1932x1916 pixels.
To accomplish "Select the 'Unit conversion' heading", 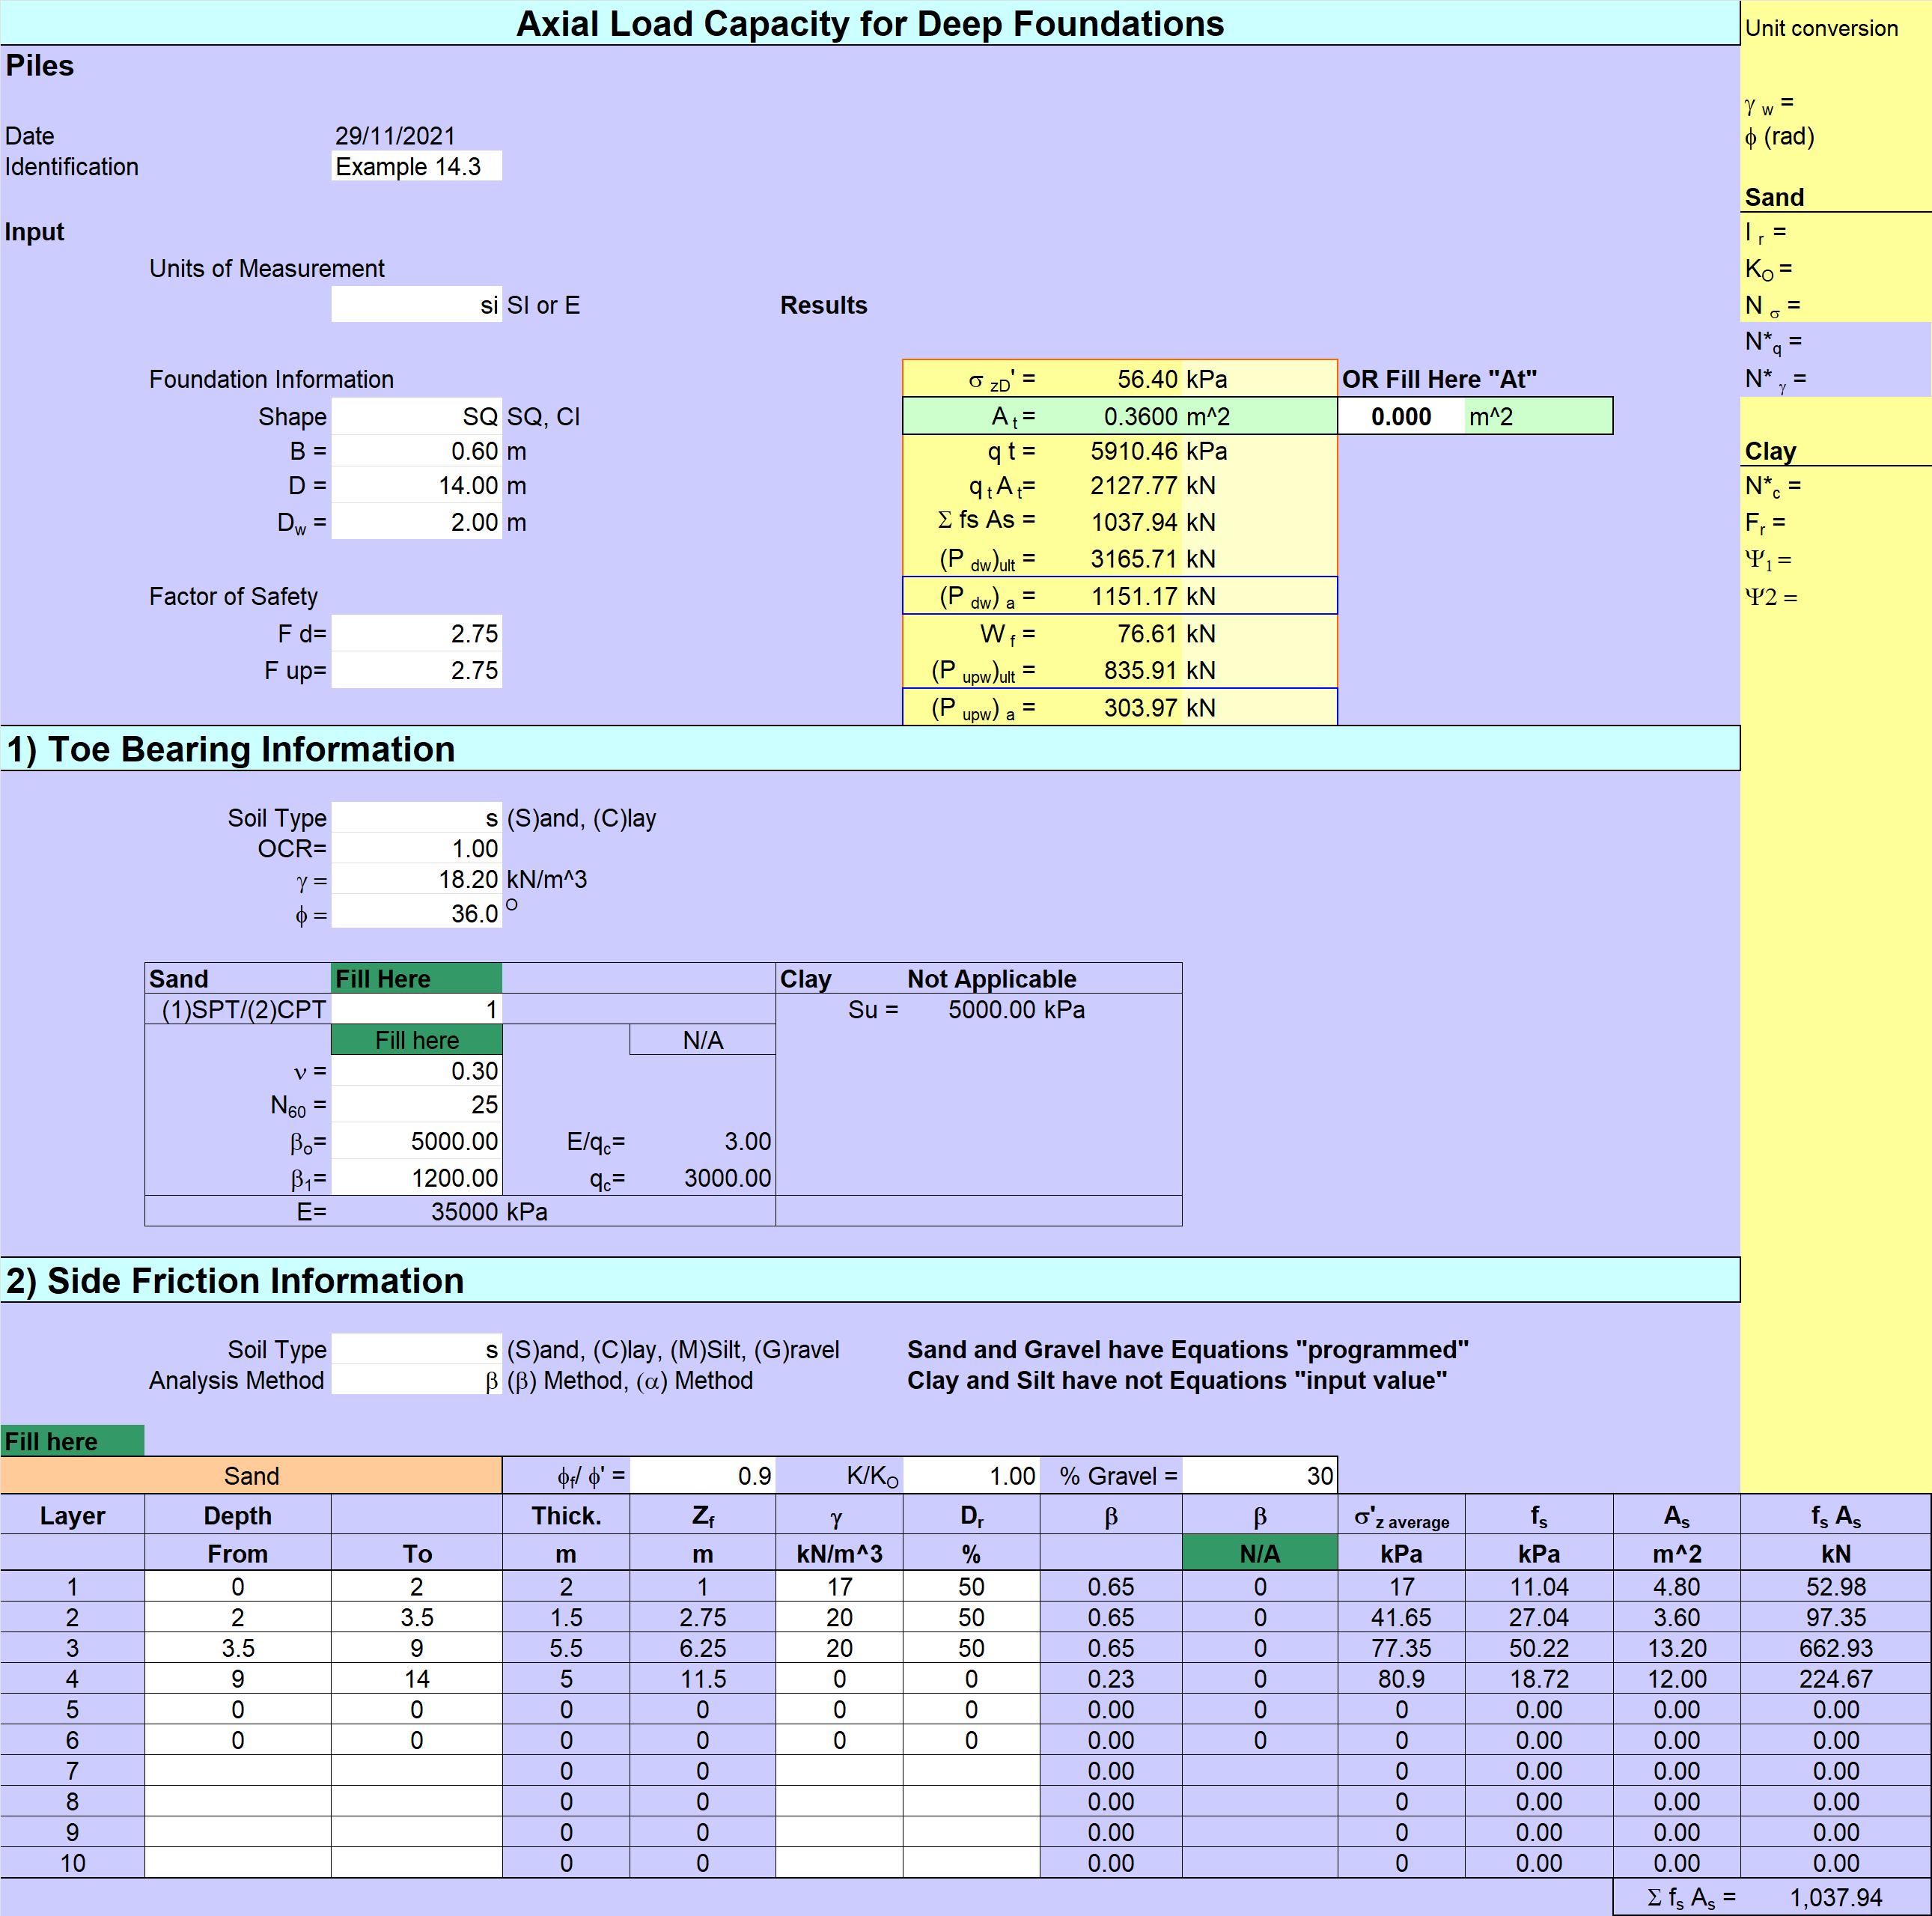I will (1821, 28).
